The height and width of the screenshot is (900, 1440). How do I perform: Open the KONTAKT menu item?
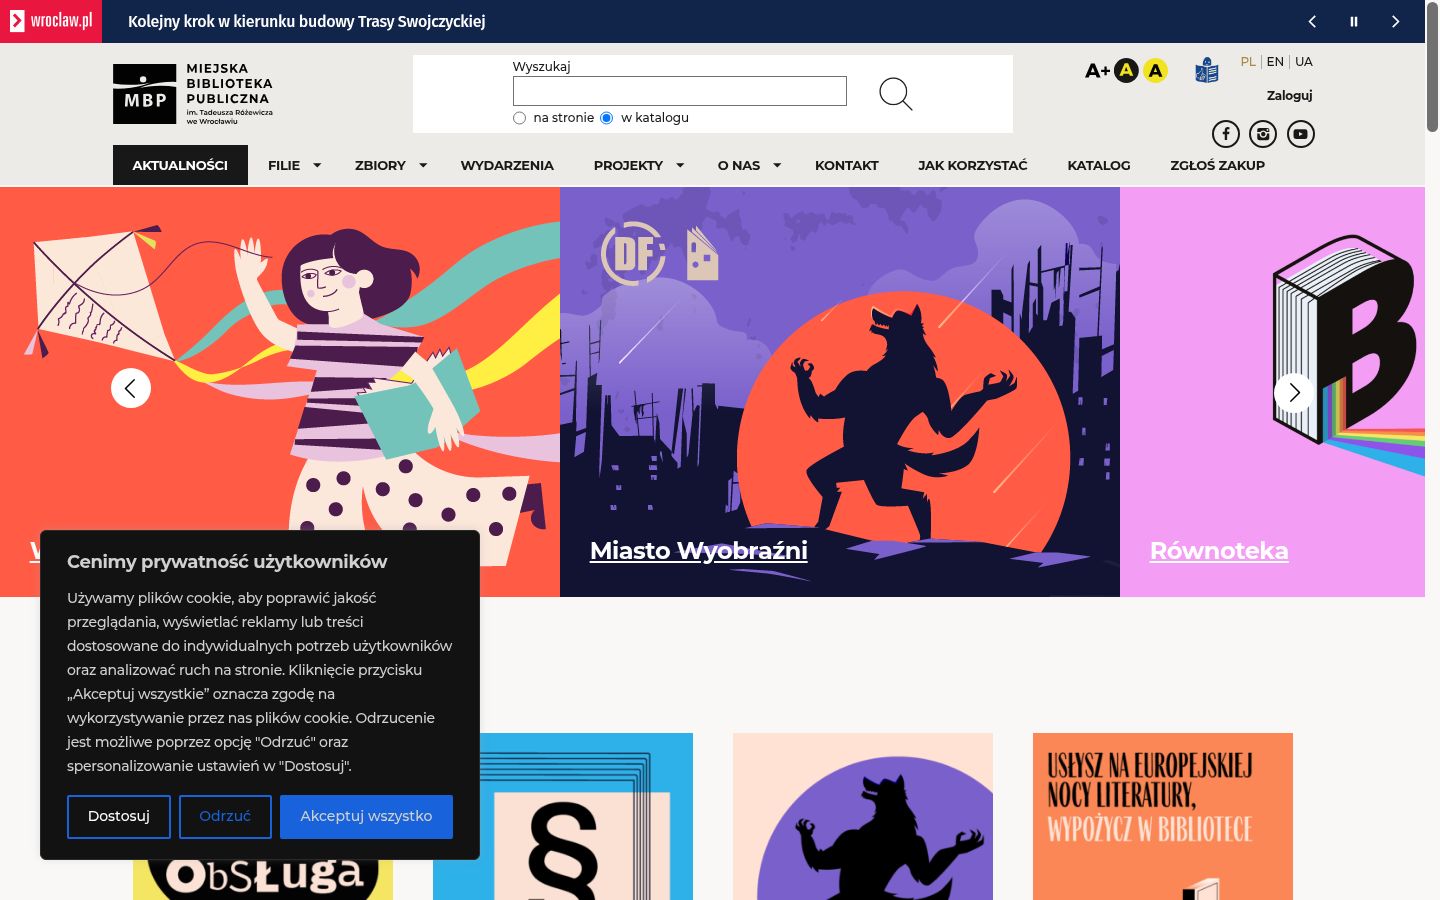click(x=847, y=166)
